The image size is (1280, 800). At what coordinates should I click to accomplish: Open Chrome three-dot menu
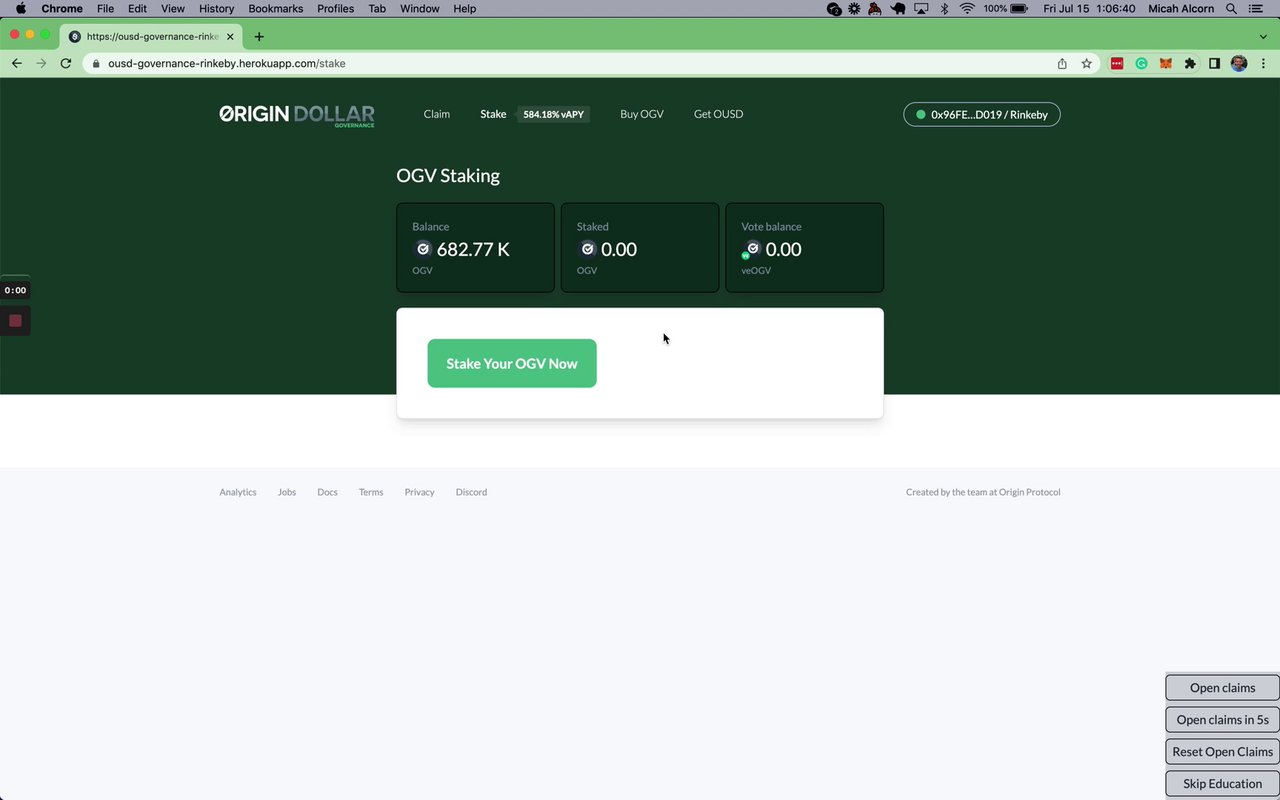(x=1264, y=63)
